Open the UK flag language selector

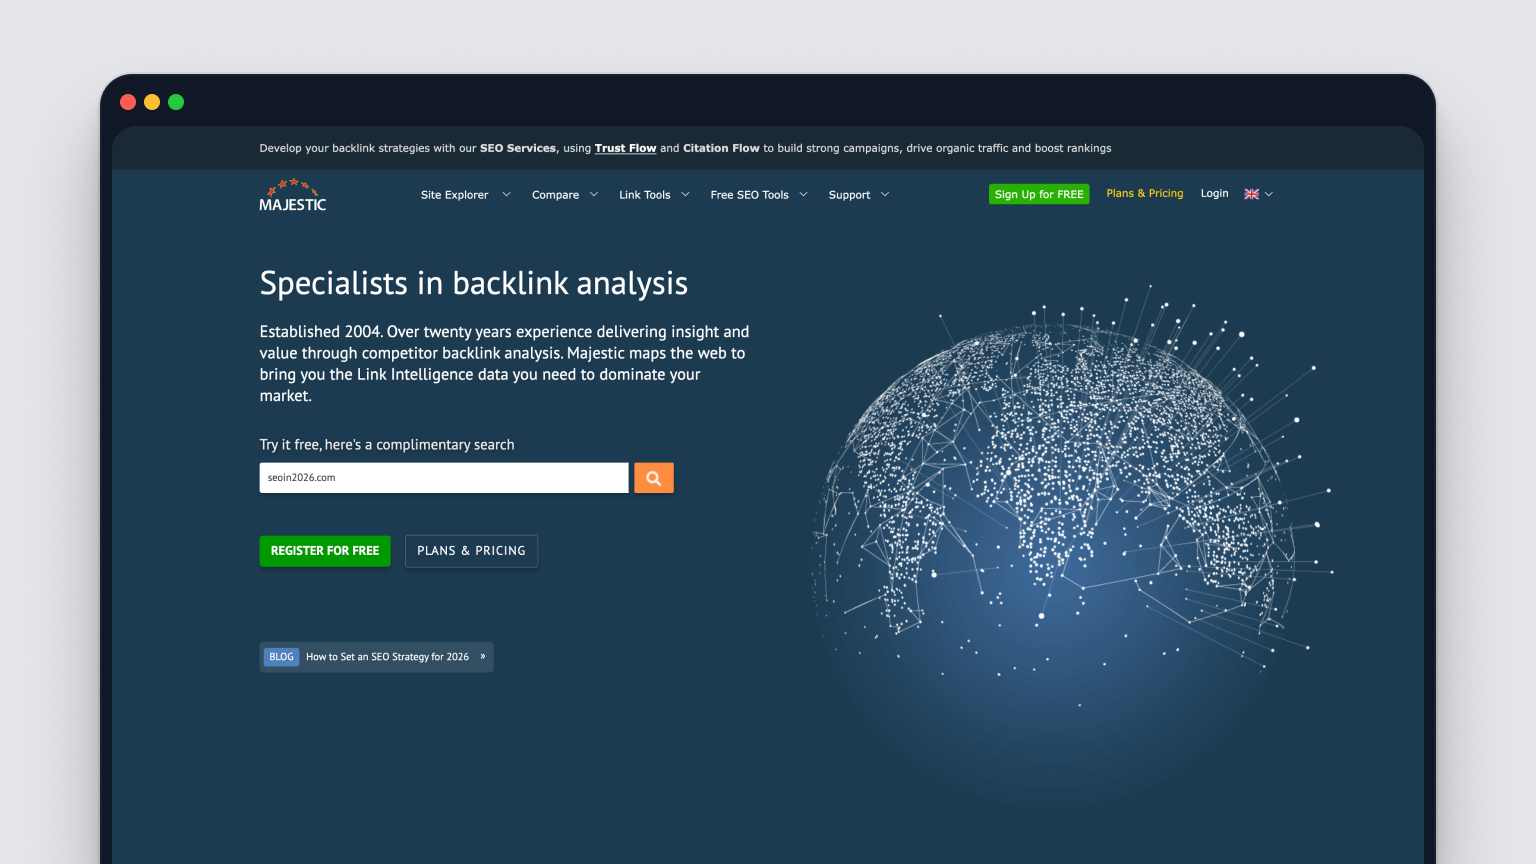(1250, 193)
